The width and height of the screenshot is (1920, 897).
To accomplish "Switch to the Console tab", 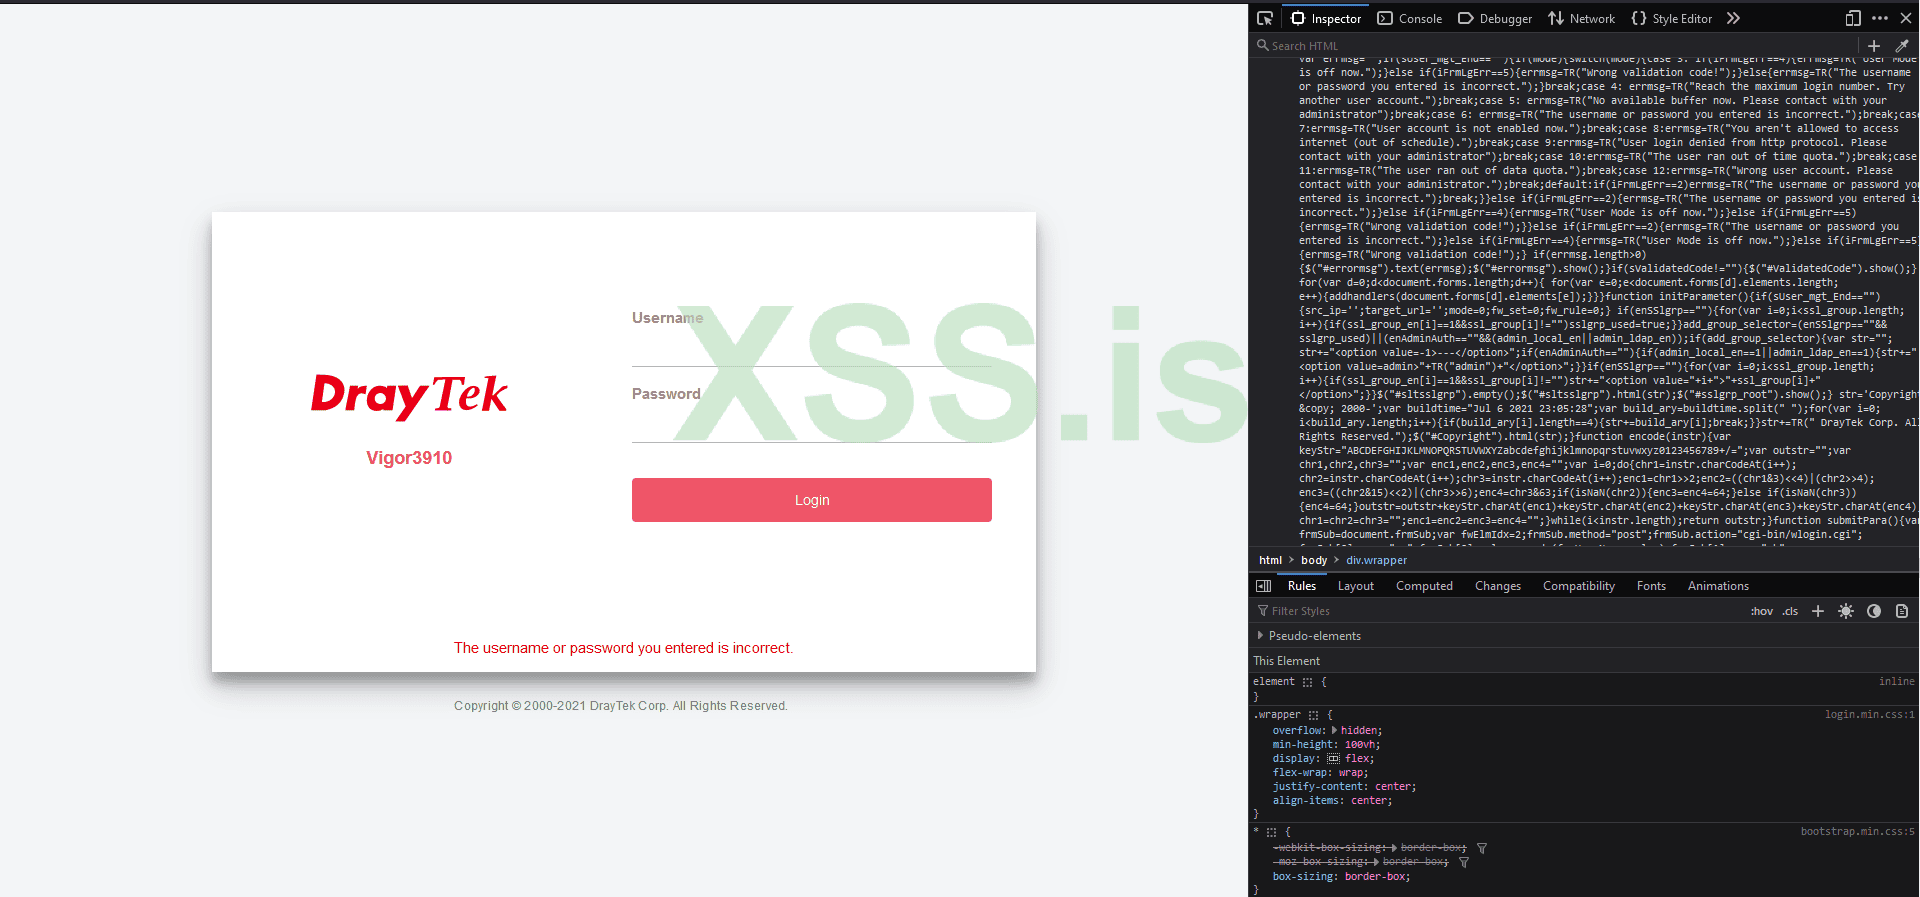I will [x=1410, y=18].
